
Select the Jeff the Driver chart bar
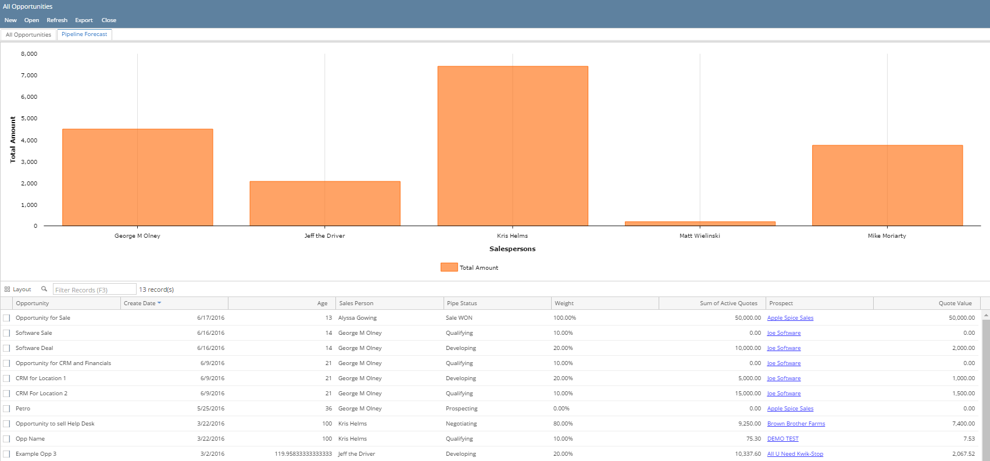[325, 203]
